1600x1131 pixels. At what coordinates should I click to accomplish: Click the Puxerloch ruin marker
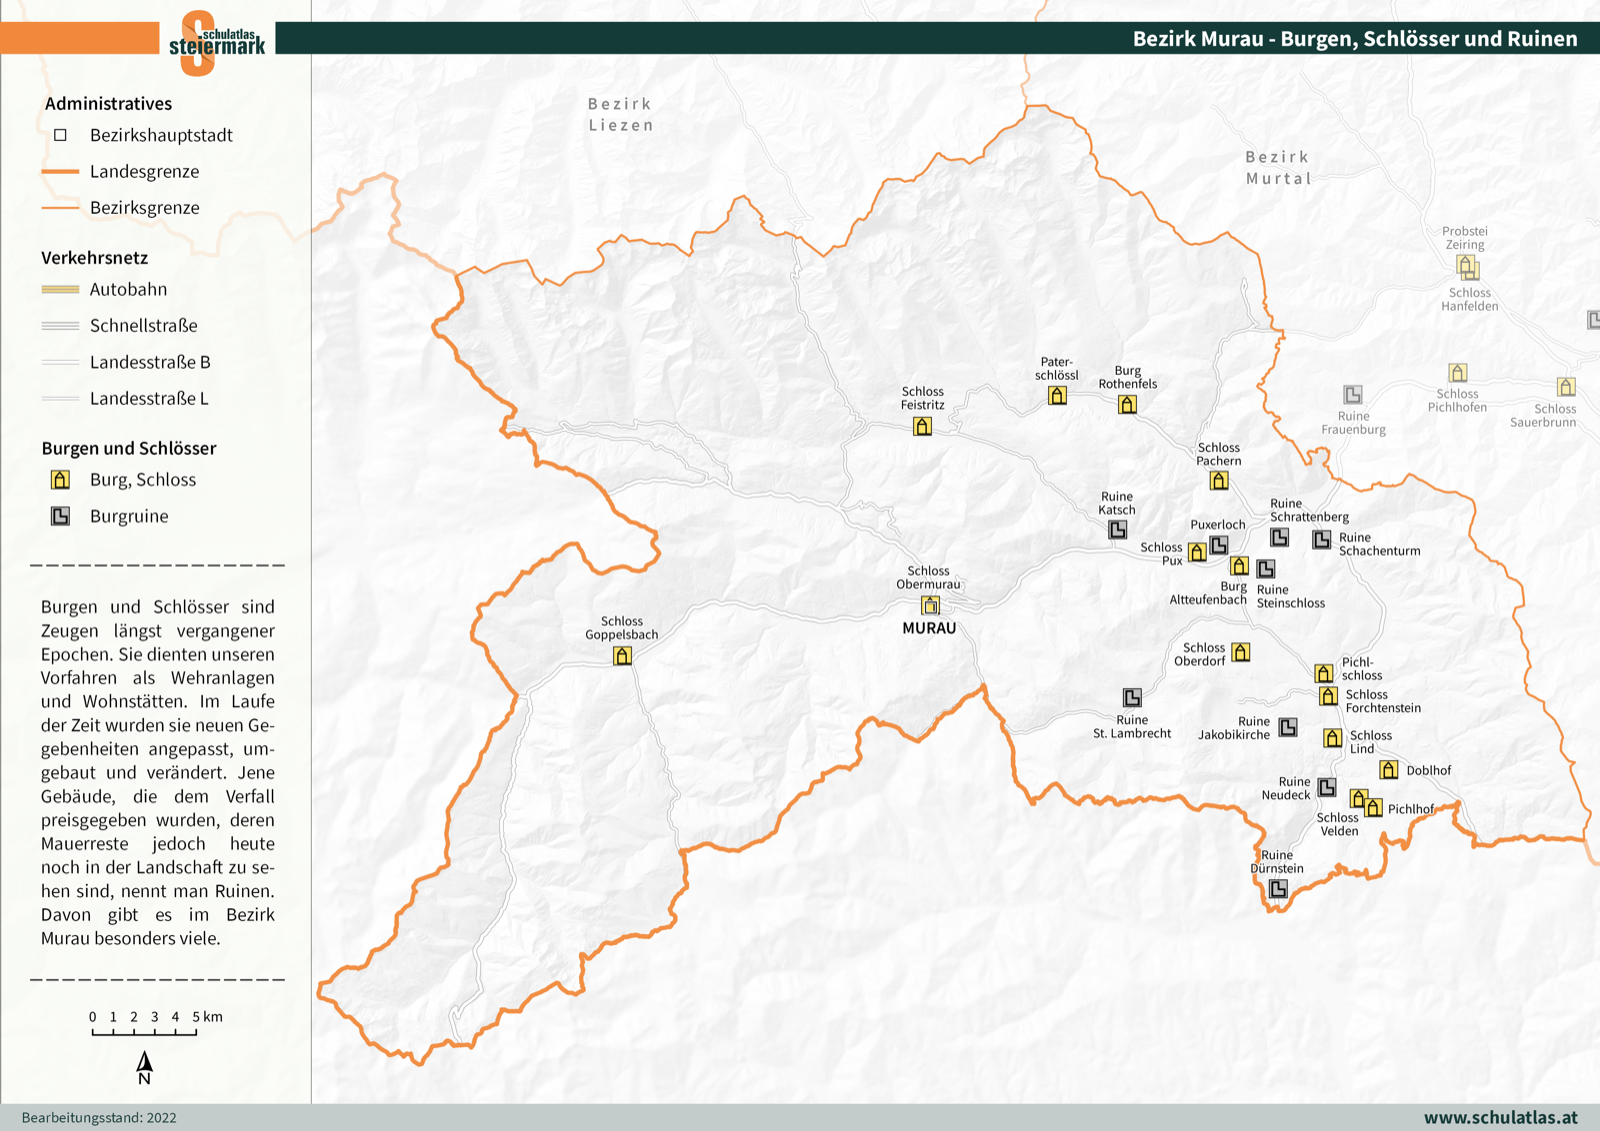coord(1219,545)
